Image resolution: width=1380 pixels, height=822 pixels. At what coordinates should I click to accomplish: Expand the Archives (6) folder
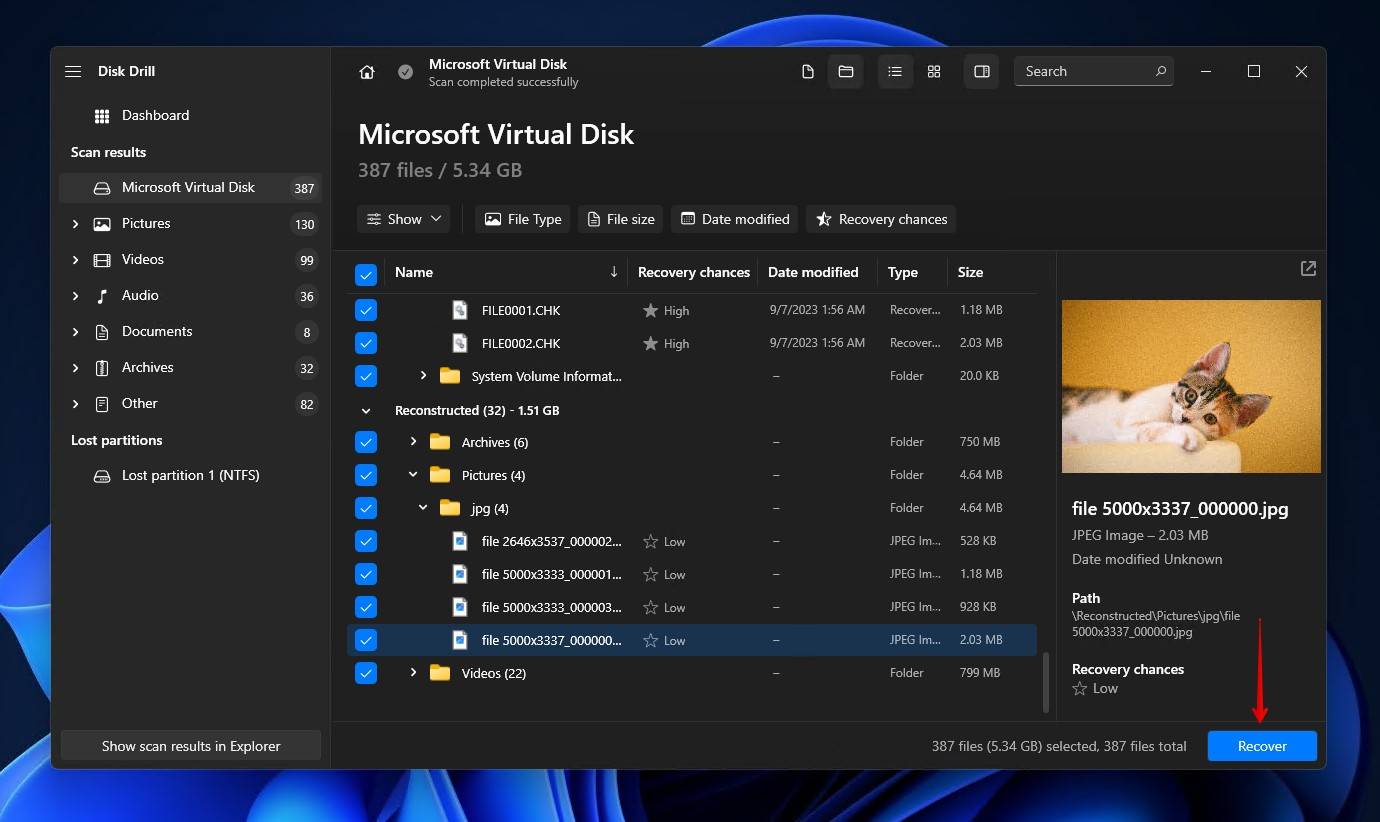413,442
